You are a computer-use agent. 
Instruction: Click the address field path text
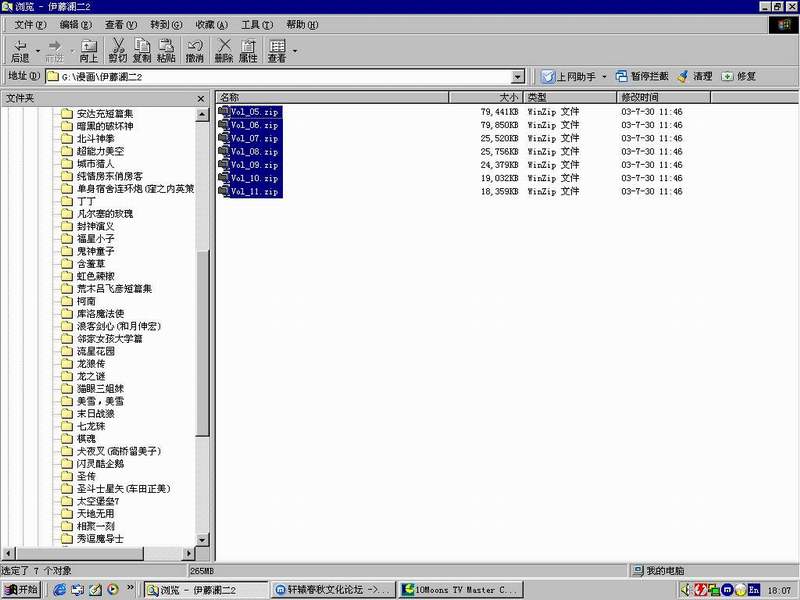click(x=102, y=77)
